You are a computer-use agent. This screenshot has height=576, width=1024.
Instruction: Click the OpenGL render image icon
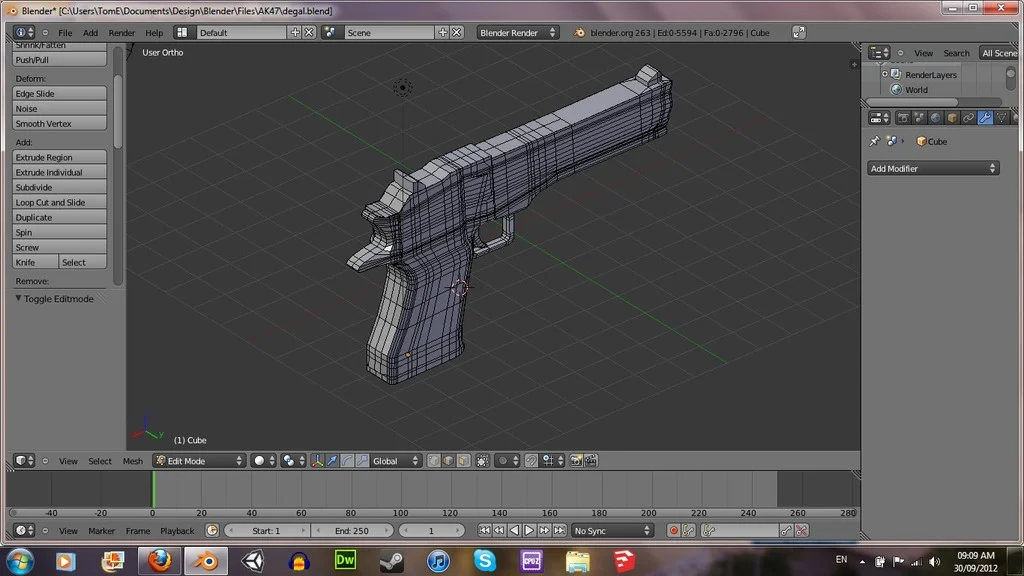575,460
